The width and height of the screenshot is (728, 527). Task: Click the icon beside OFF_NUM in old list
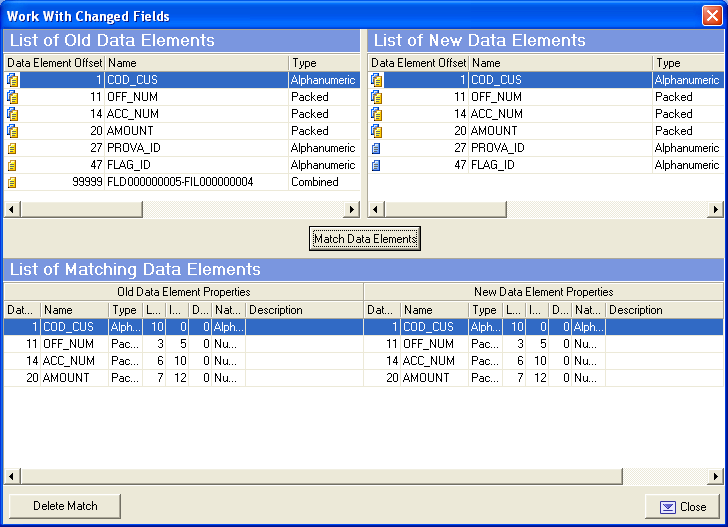click(x=12, y=97)
